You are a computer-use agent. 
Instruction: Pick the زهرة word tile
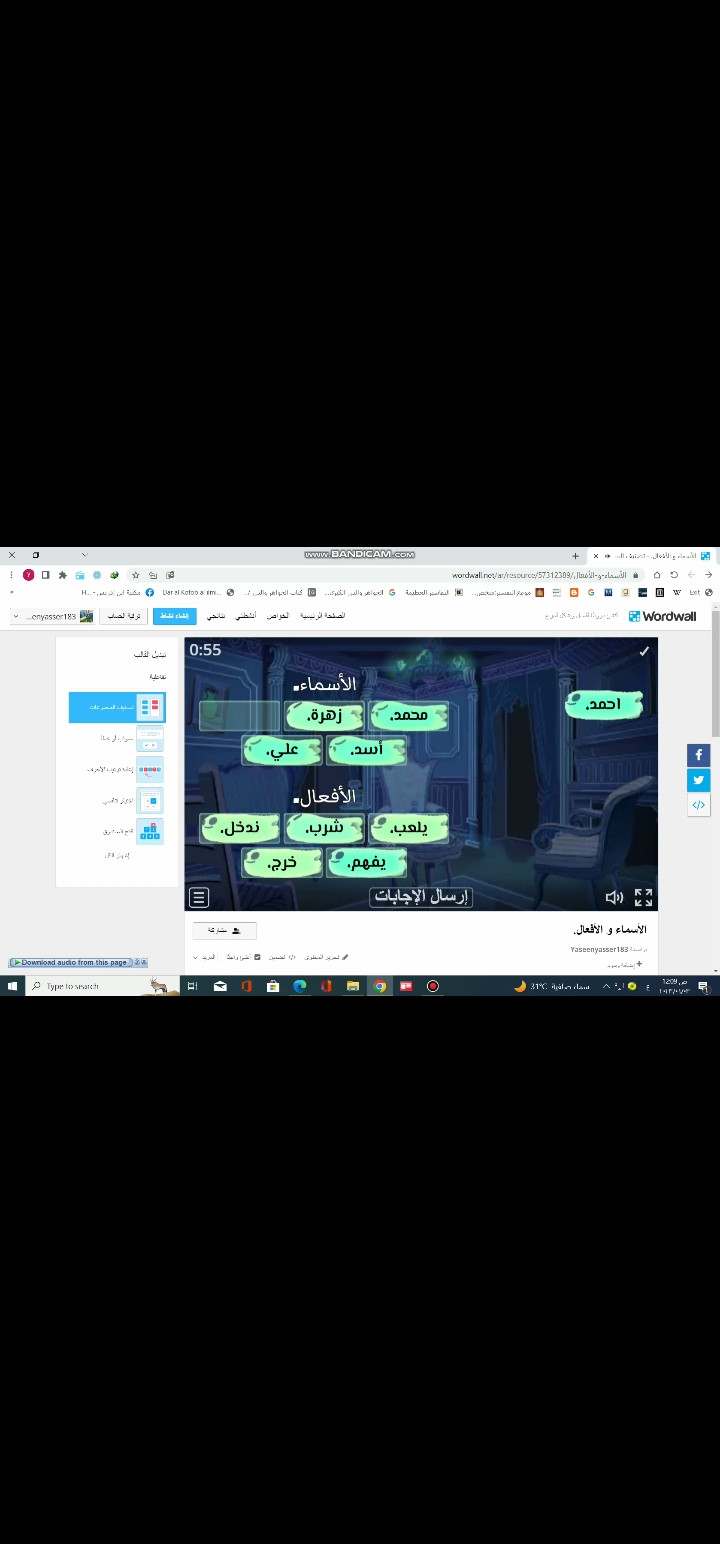pyautogui.click(x=324, y=715)
